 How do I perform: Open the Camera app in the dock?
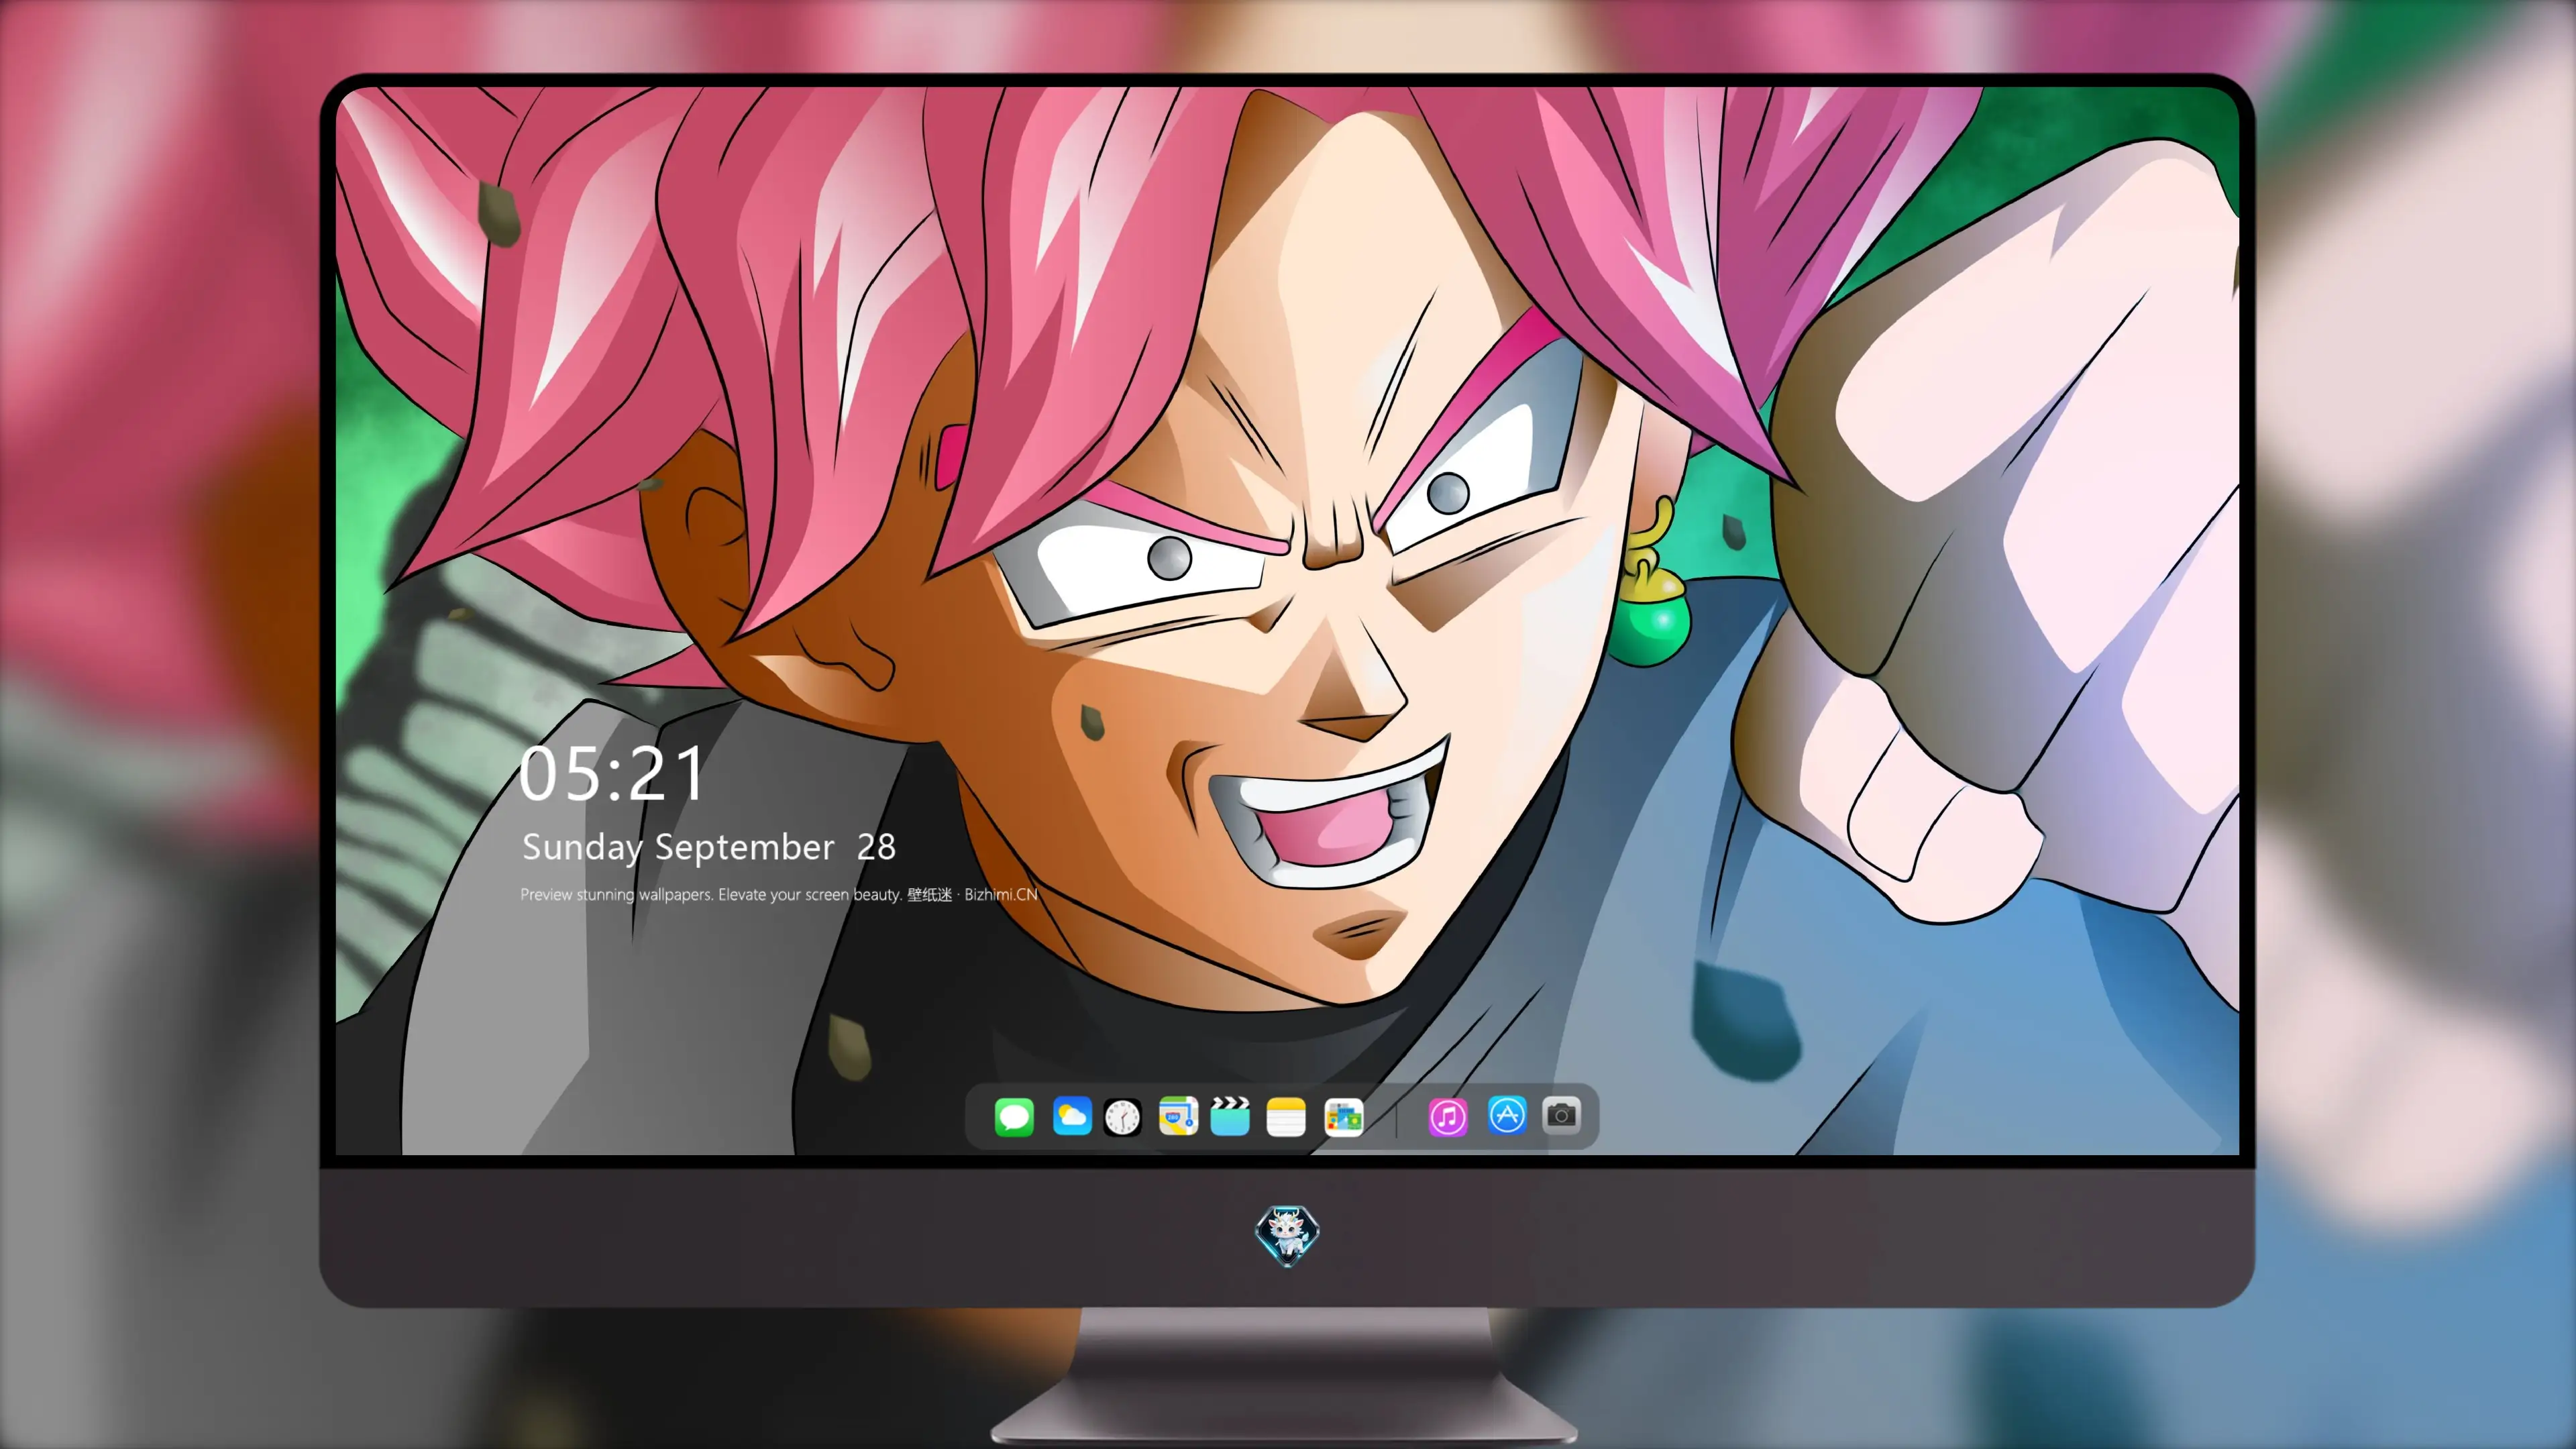(x=1561, y=1115)
